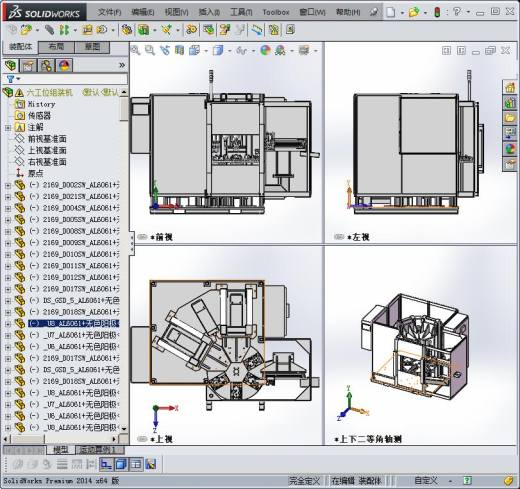Click the Zoom to Fit magnifier icon
Screen dimensions: 520x489
click(x=135, y=50)
